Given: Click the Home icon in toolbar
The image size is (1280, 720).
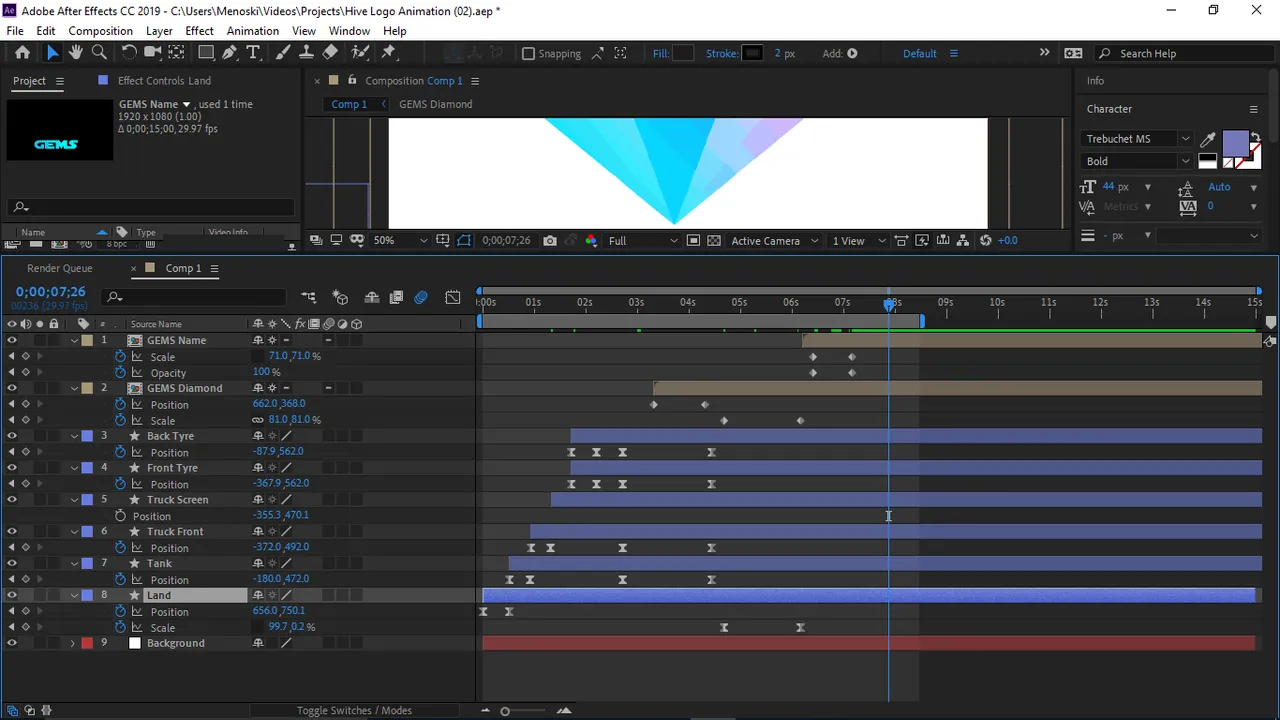Looking at the screenshot, I should [22, 53].
